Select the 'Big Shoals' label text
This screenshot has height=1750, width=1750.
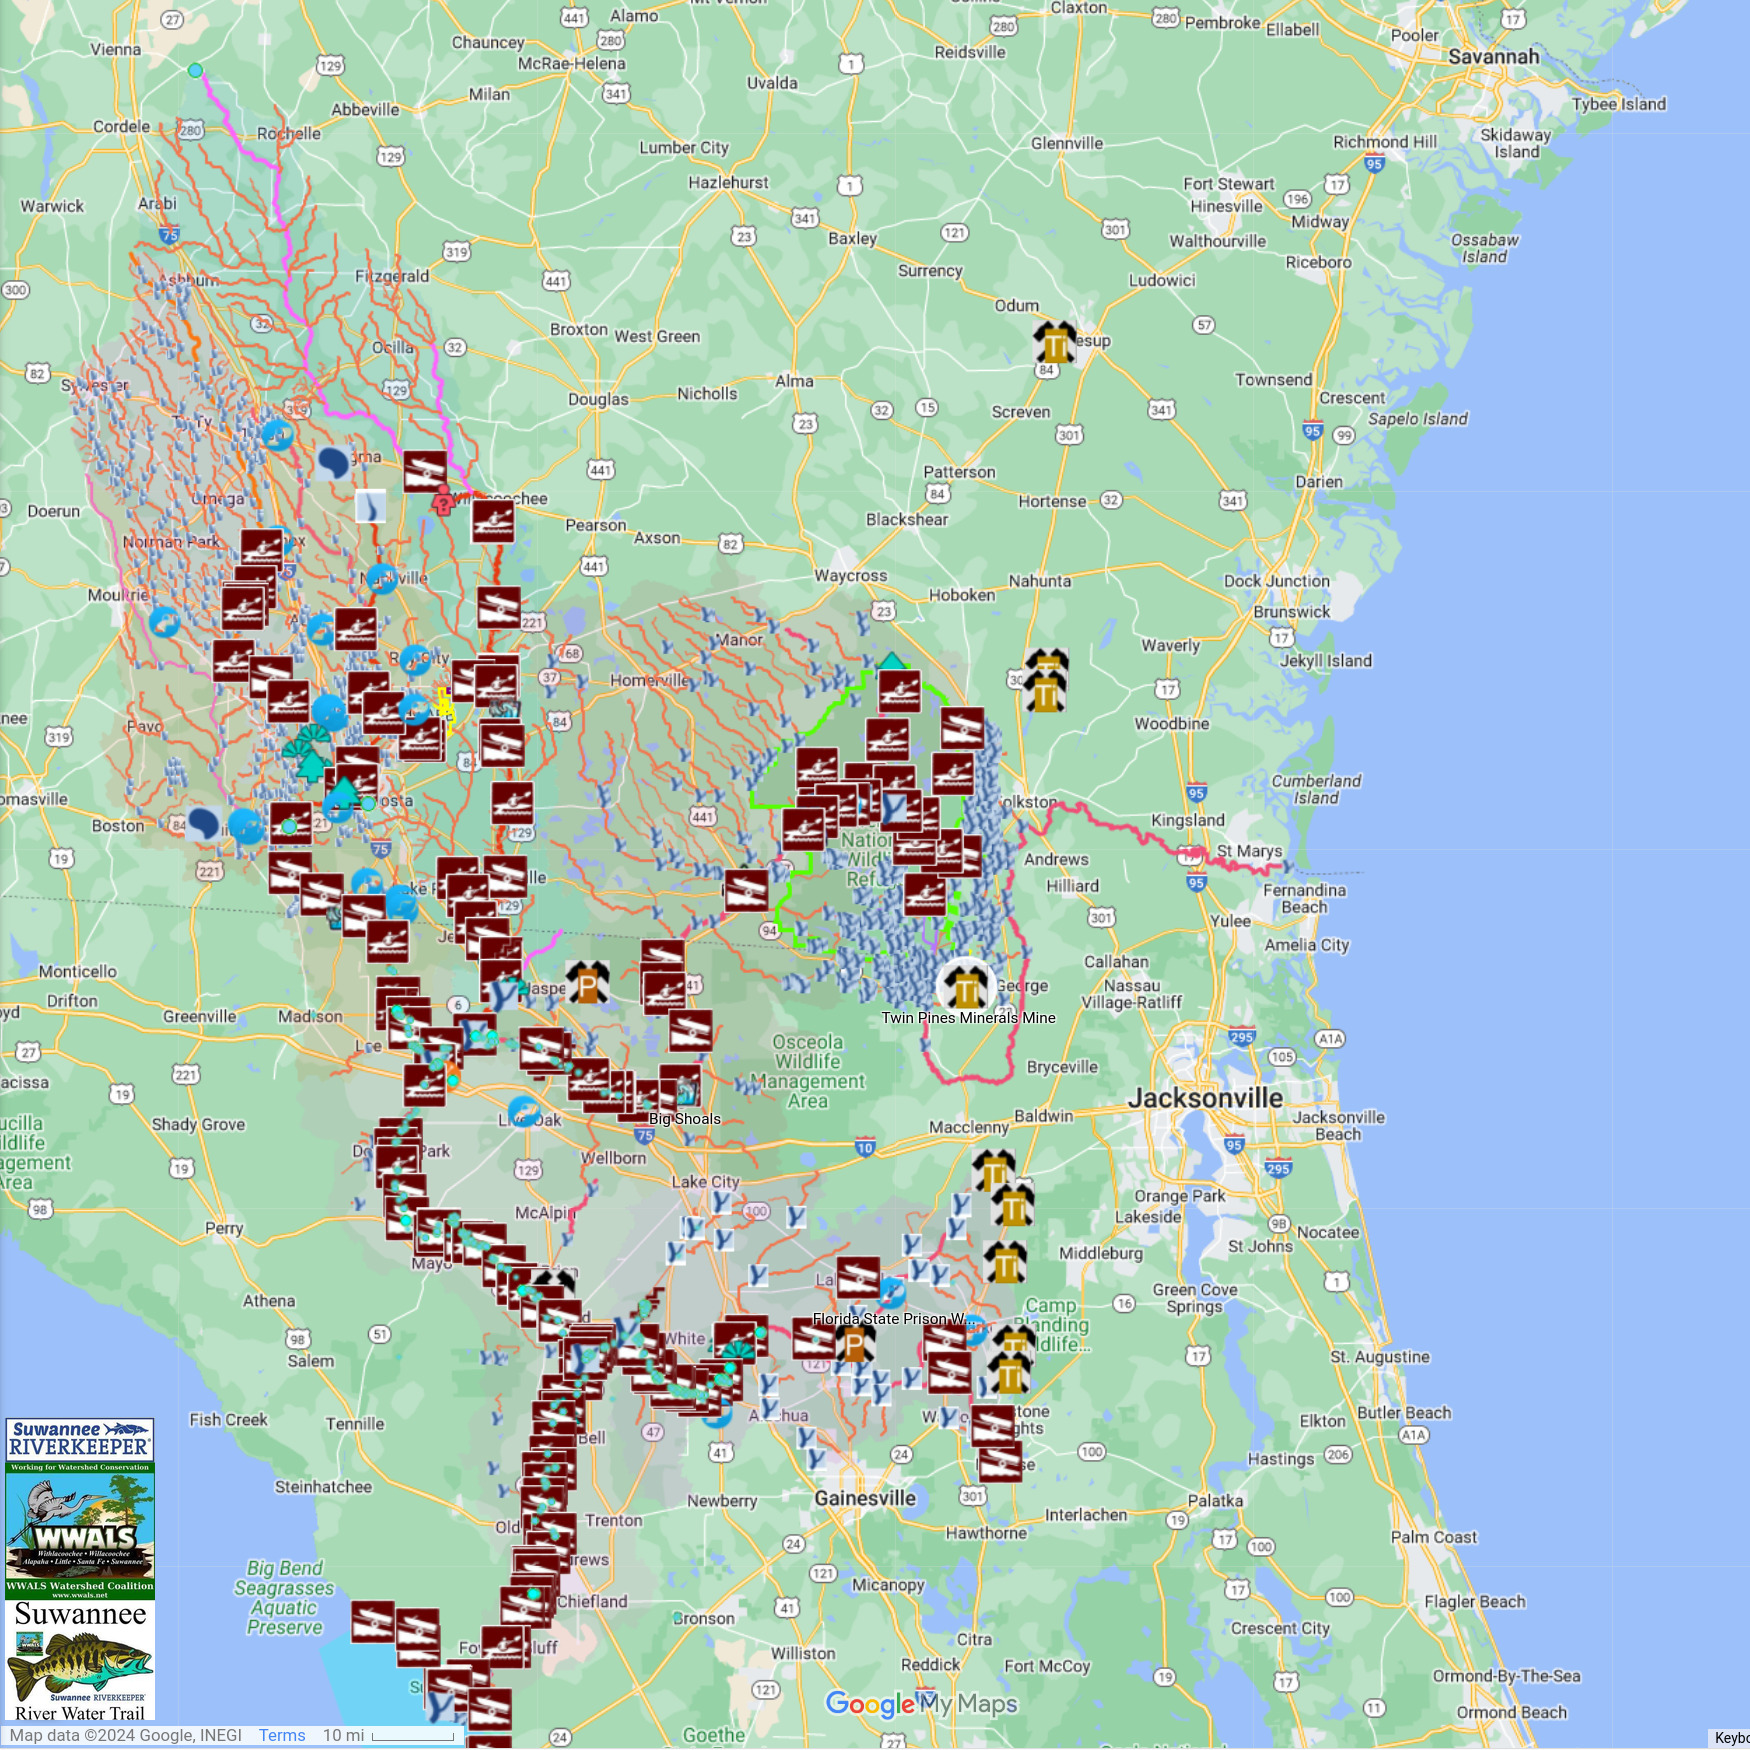coord(685,1119)
